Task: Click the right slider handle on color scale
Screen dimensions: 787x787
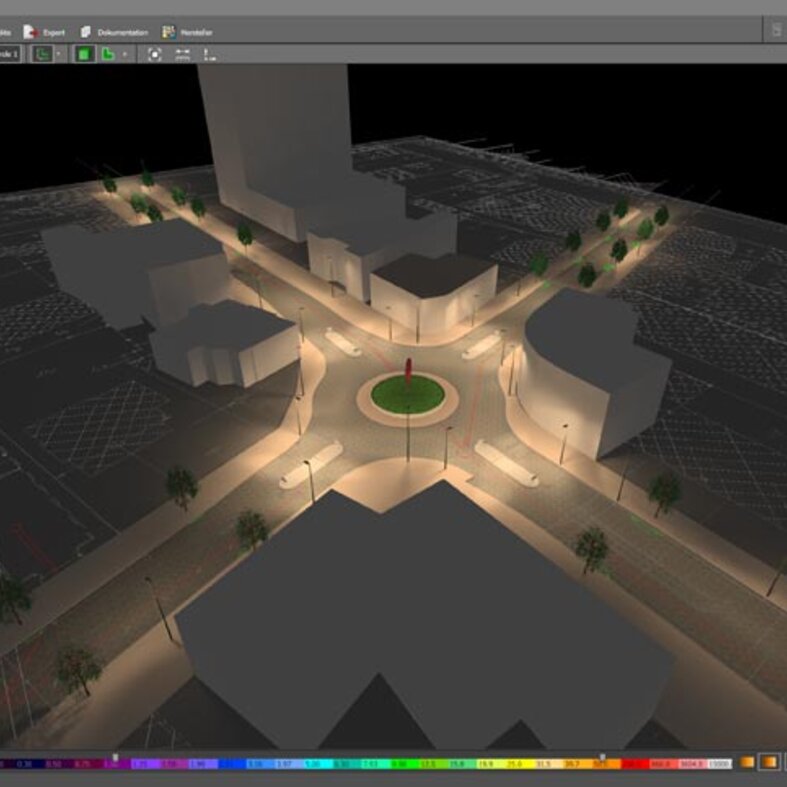Action: pyautogui.click(x=601, y=757)
